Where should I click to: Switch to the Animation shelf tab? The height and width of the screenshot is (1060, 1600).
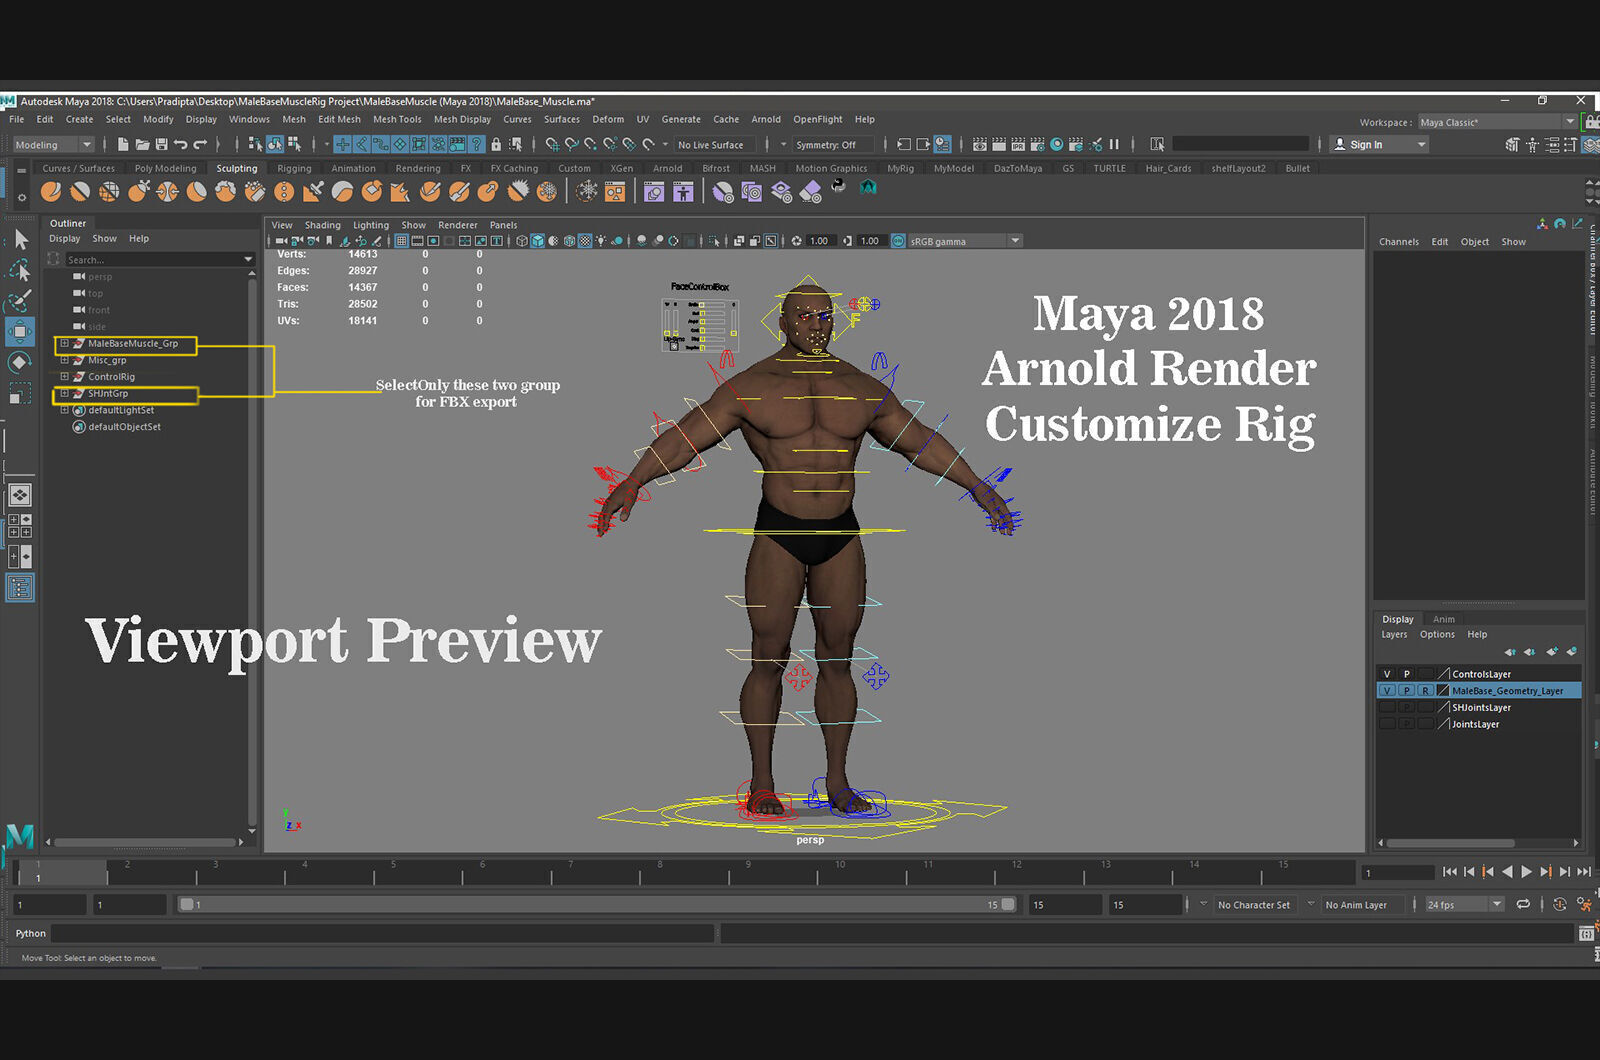[x=354, y=168]
